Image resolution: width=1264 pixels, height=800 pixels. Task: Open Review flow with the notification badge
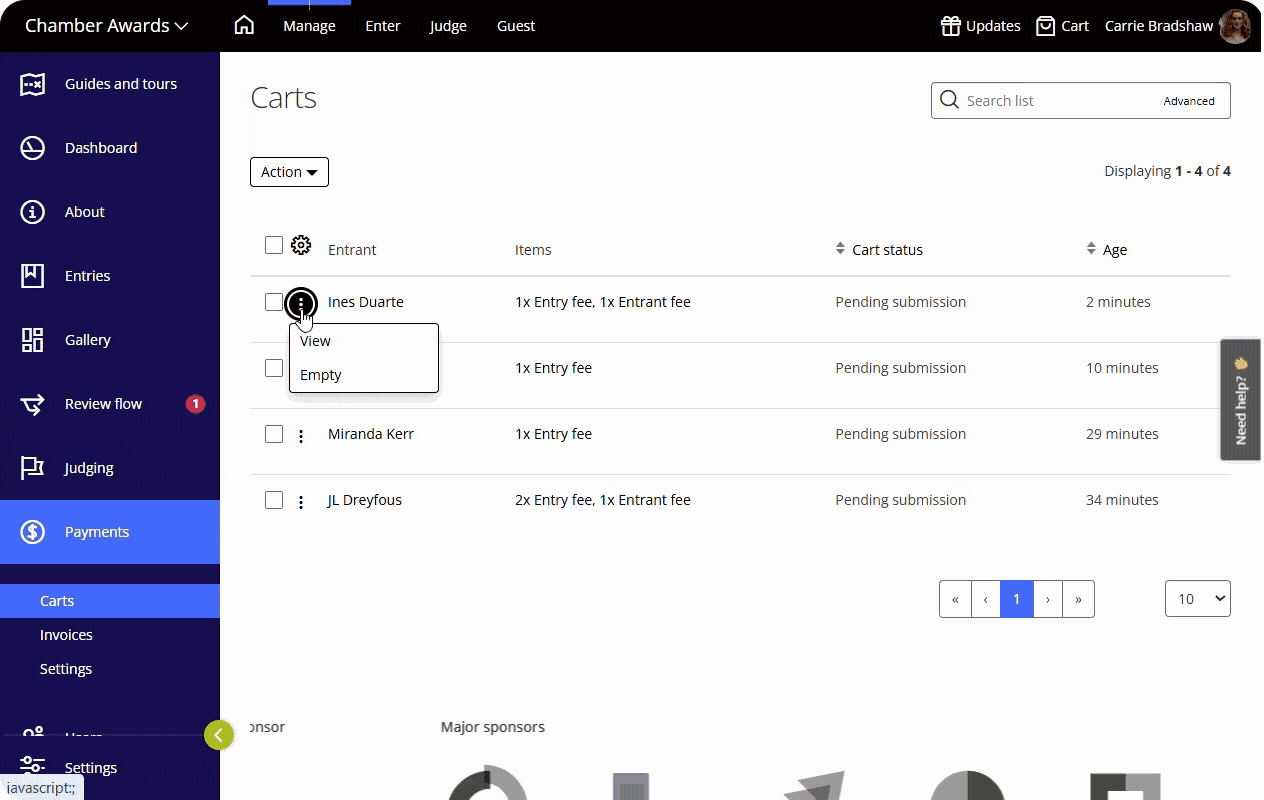pos(102,403)
